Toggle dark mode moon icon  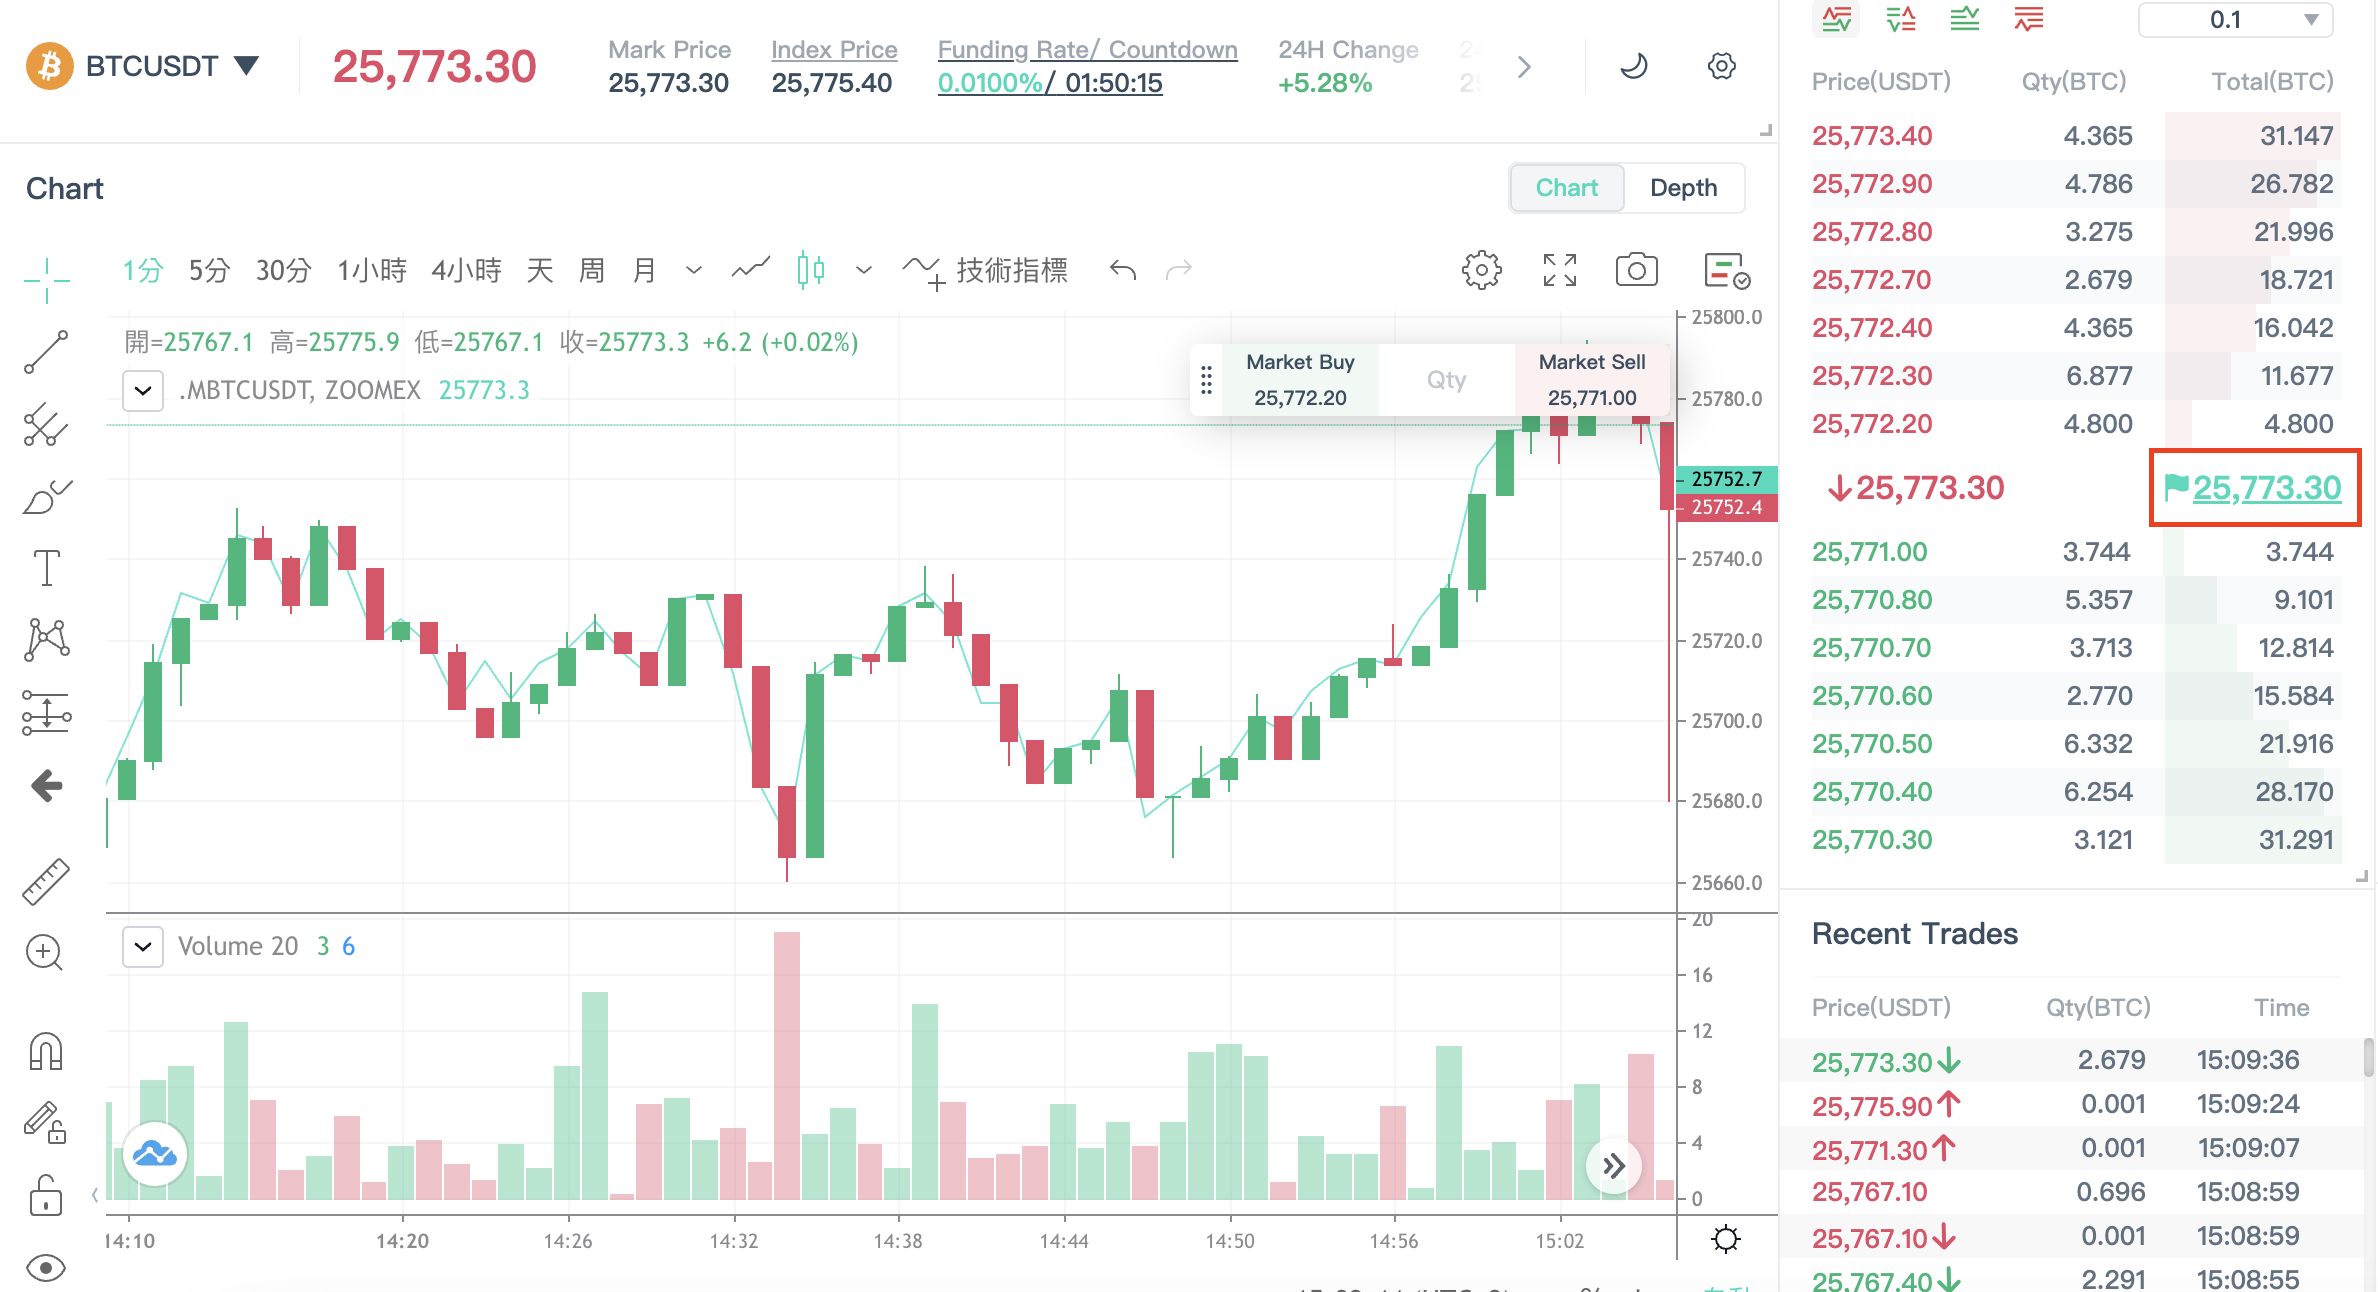(1633, 67)
